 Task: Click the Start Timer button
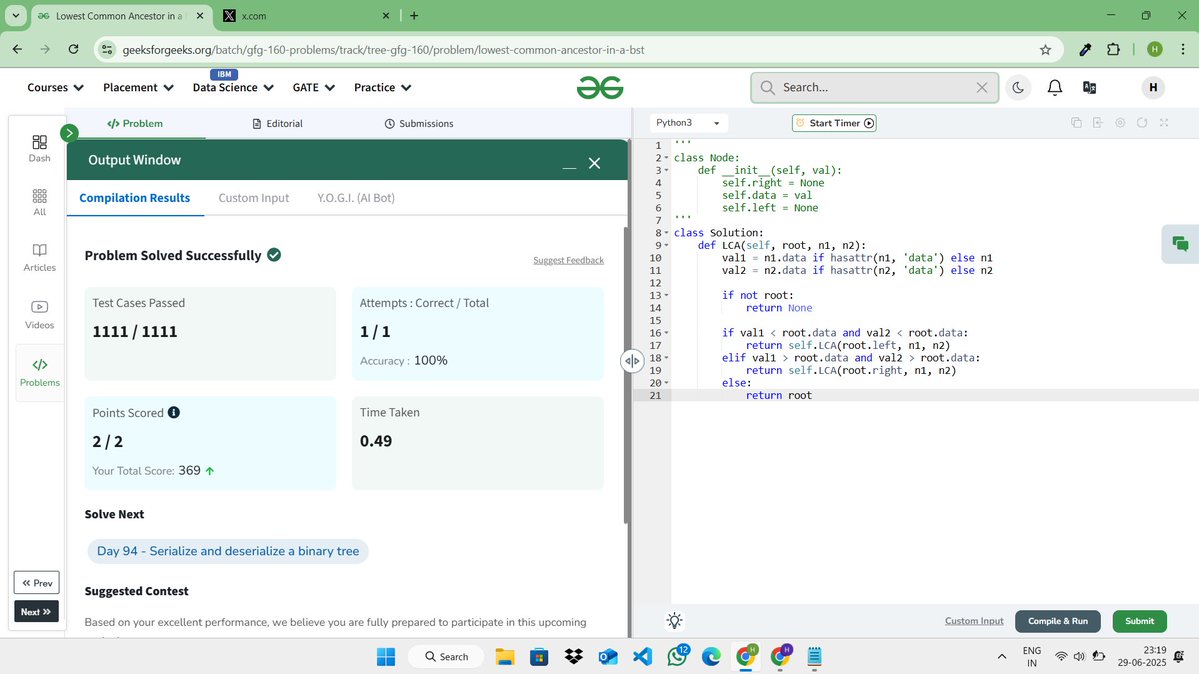tap(834, 122)
